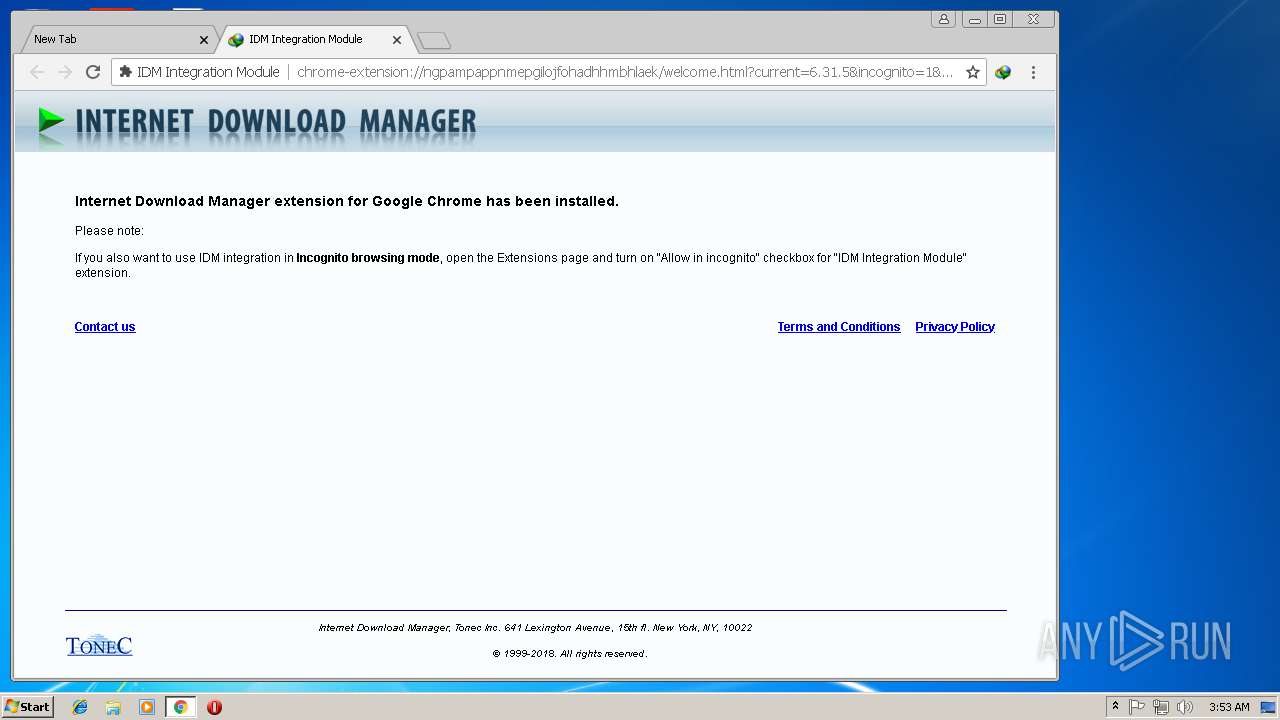Click the 3:53 AM system clock
This screenshot has width=1280, height=720.
click(x=1229, y=707)
